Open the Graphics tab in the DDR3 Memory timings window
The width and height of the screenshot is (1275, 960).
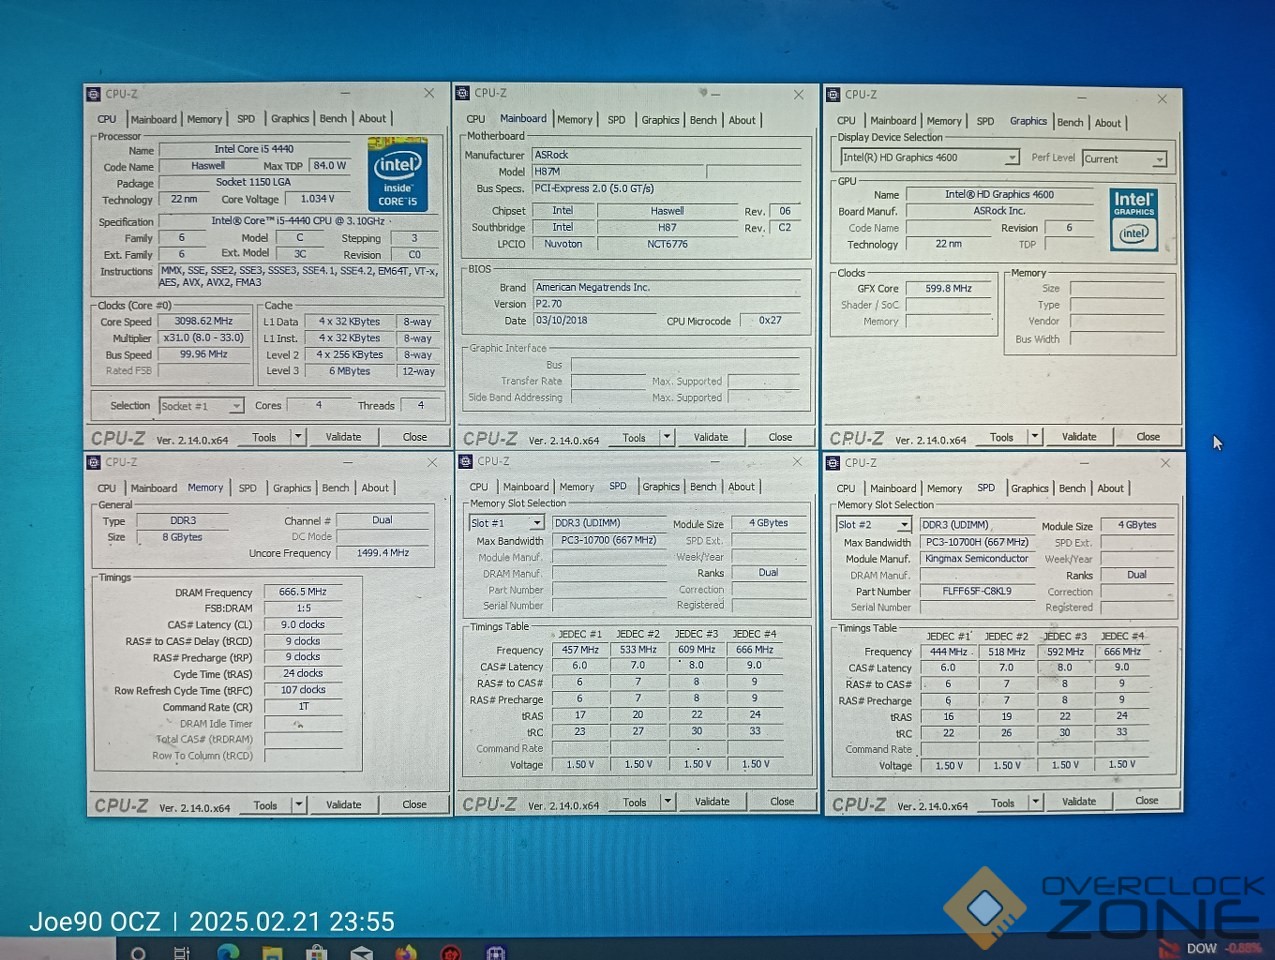[x=292, y=488]
